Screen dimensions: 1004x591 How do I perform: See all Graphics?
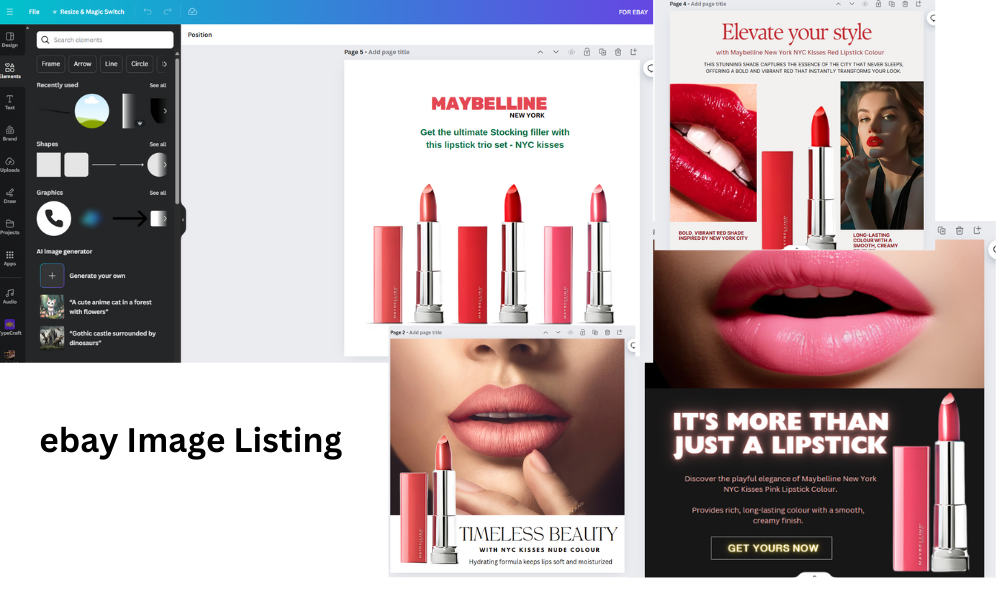[158, 193]
